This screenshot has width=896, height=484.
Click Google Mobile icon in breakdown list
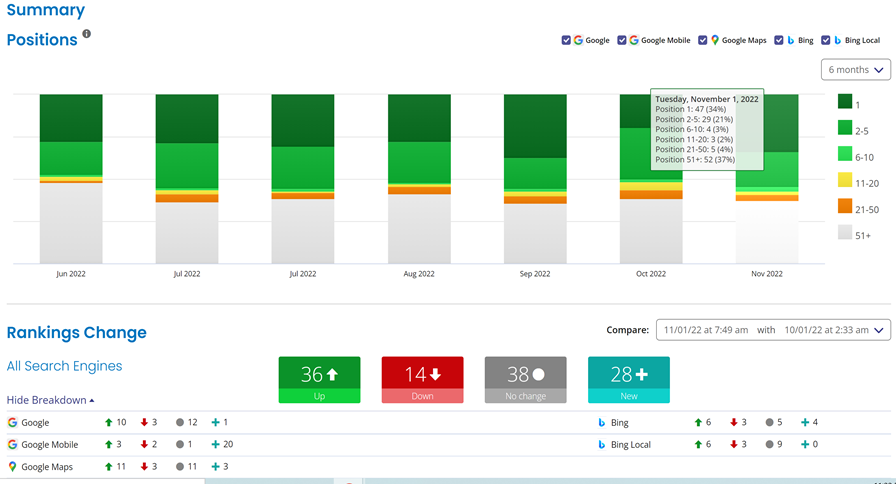coord(13,445)
